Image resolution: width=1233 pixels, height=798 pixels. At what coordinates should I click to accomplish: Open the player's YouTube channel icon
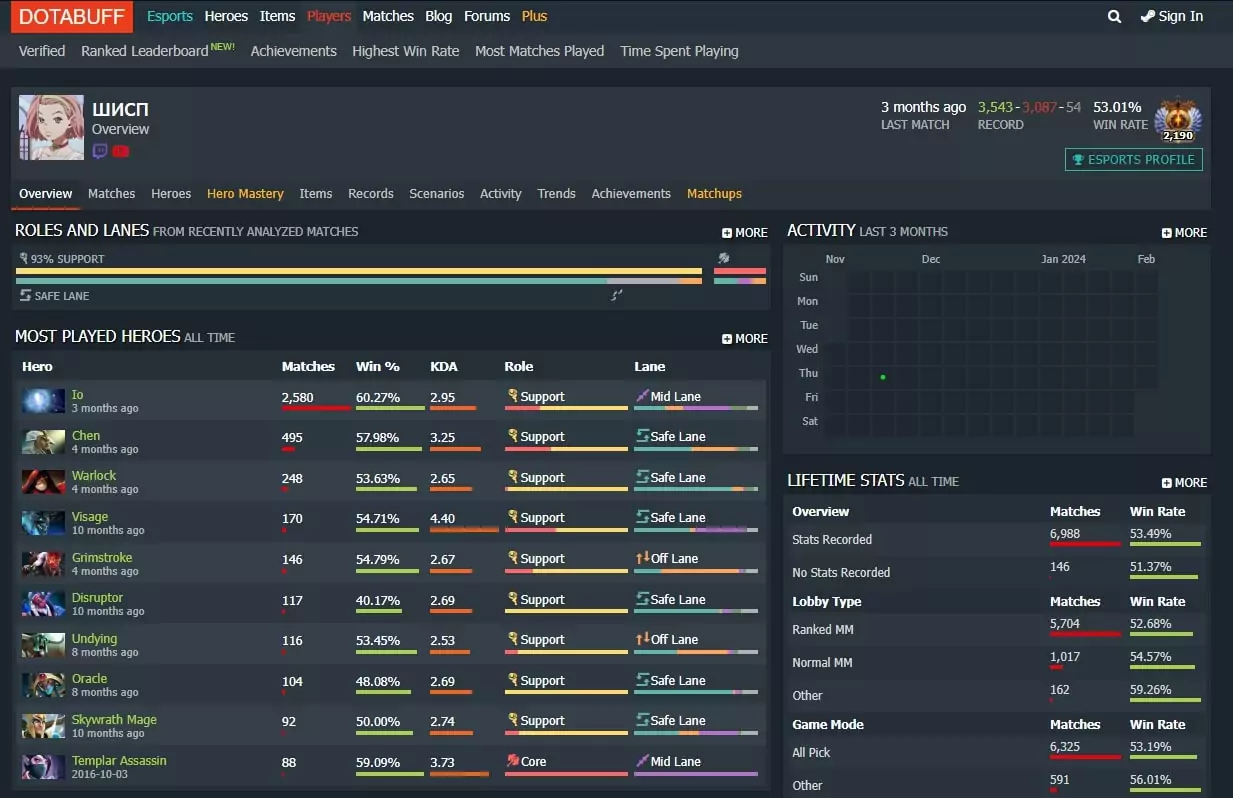tap(121, 151)
